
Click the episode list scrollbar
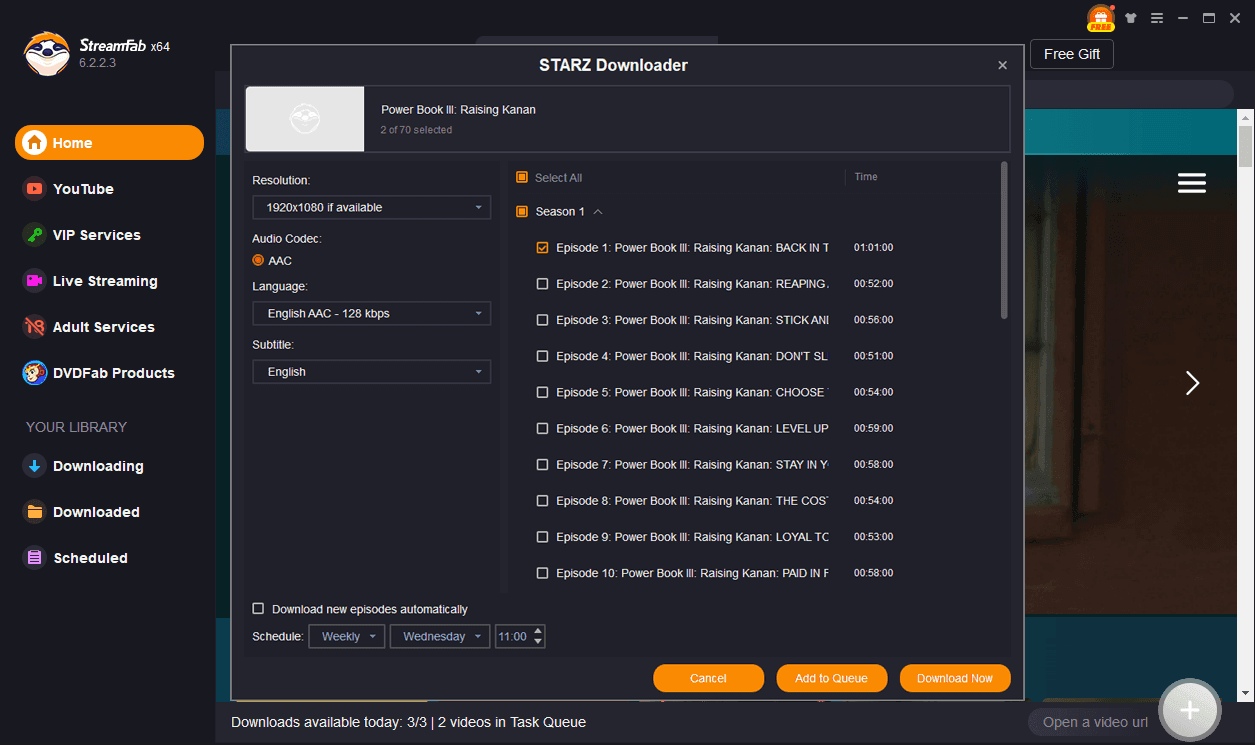pos(1004,241)
